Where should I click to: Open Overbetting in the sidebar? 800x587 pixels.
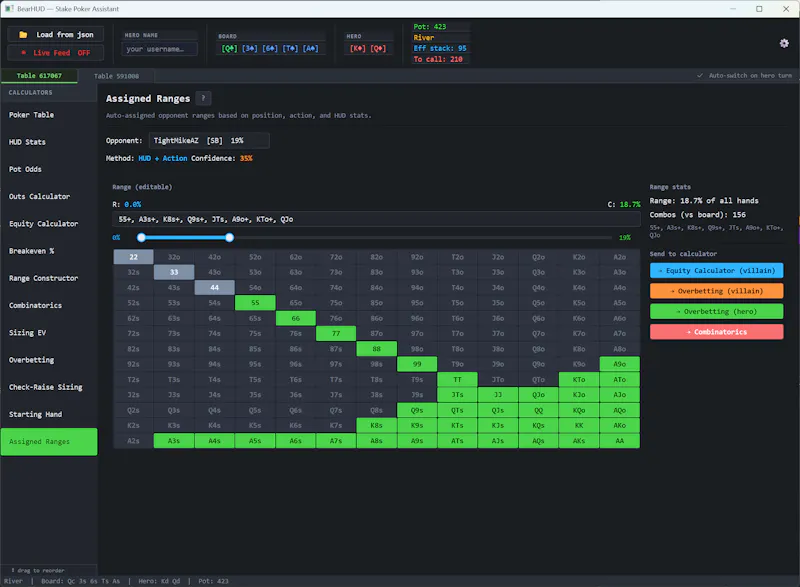click(48, 360)
